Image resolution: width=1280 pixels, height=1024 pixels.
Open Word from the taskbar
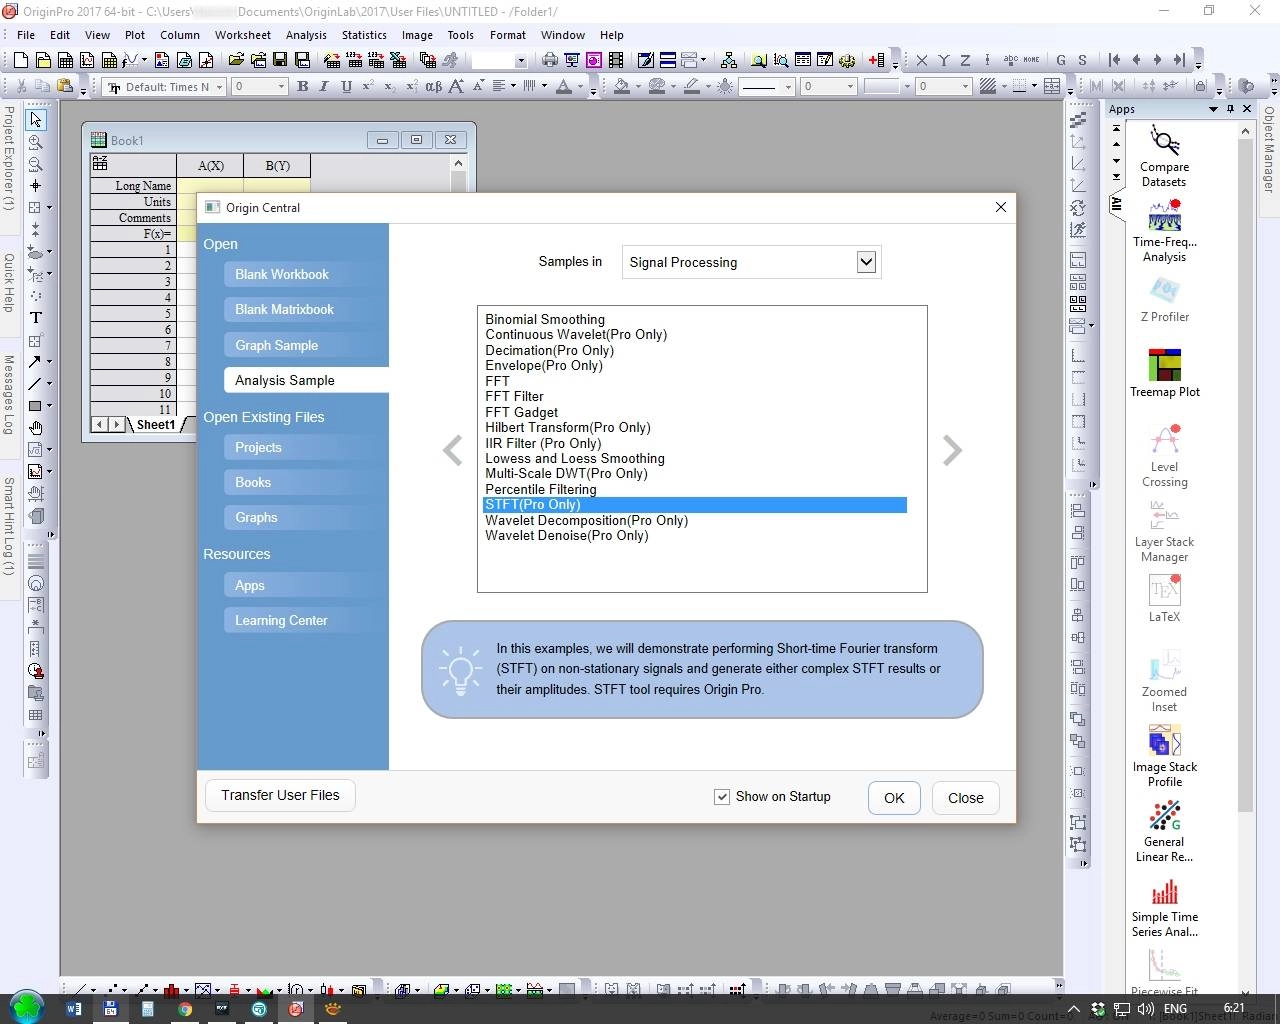[73, 1009]
